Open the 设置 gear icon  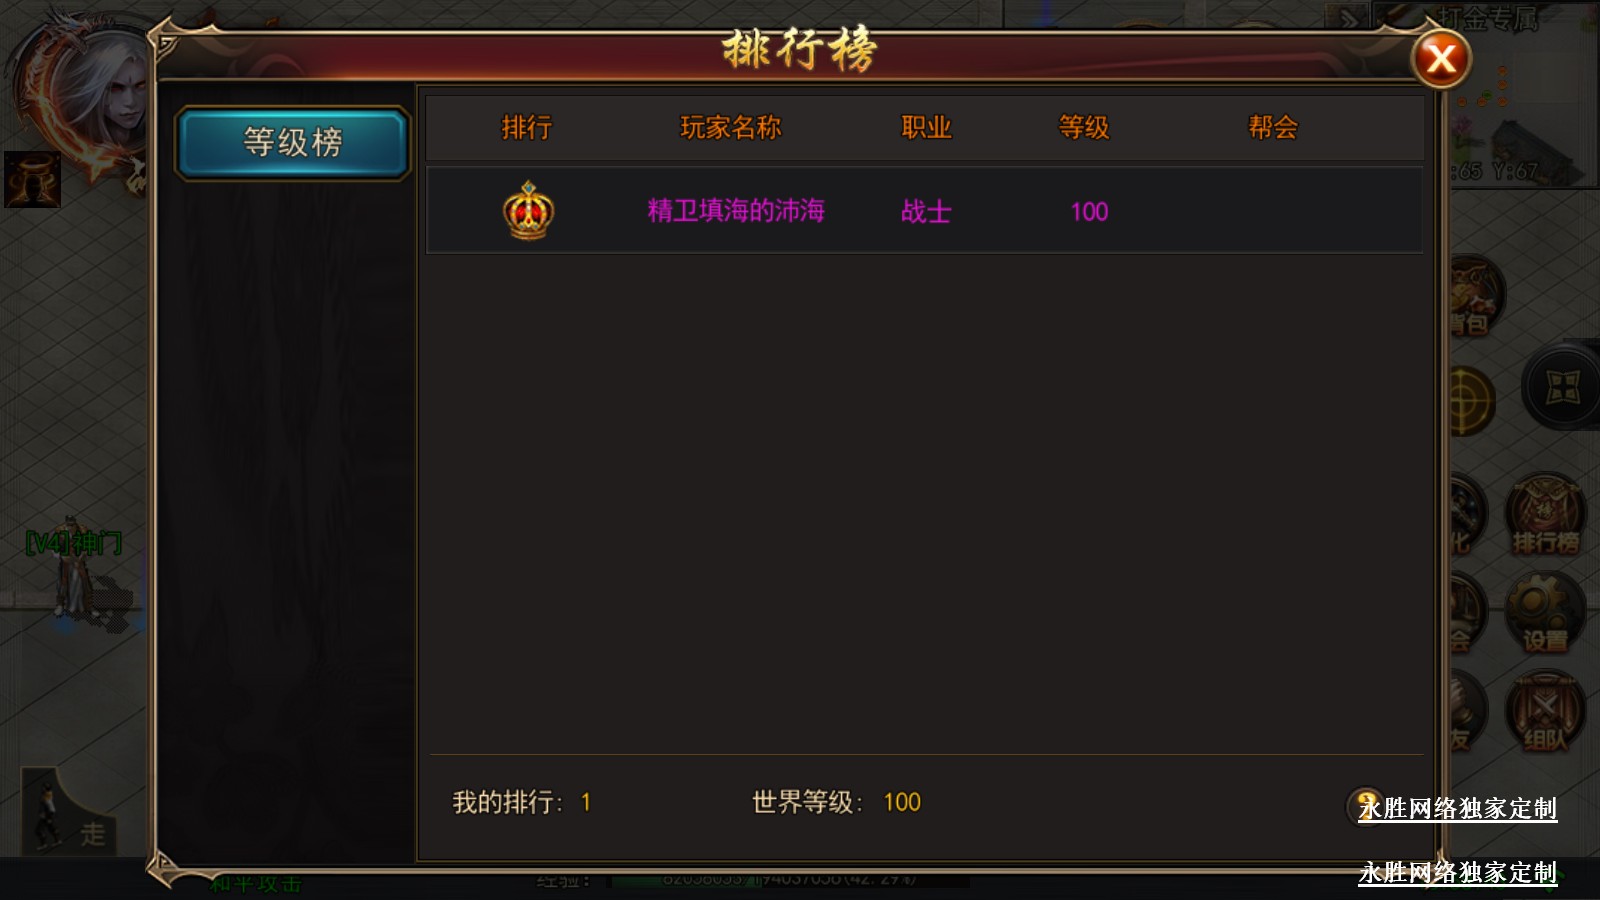coord(1545,614)
